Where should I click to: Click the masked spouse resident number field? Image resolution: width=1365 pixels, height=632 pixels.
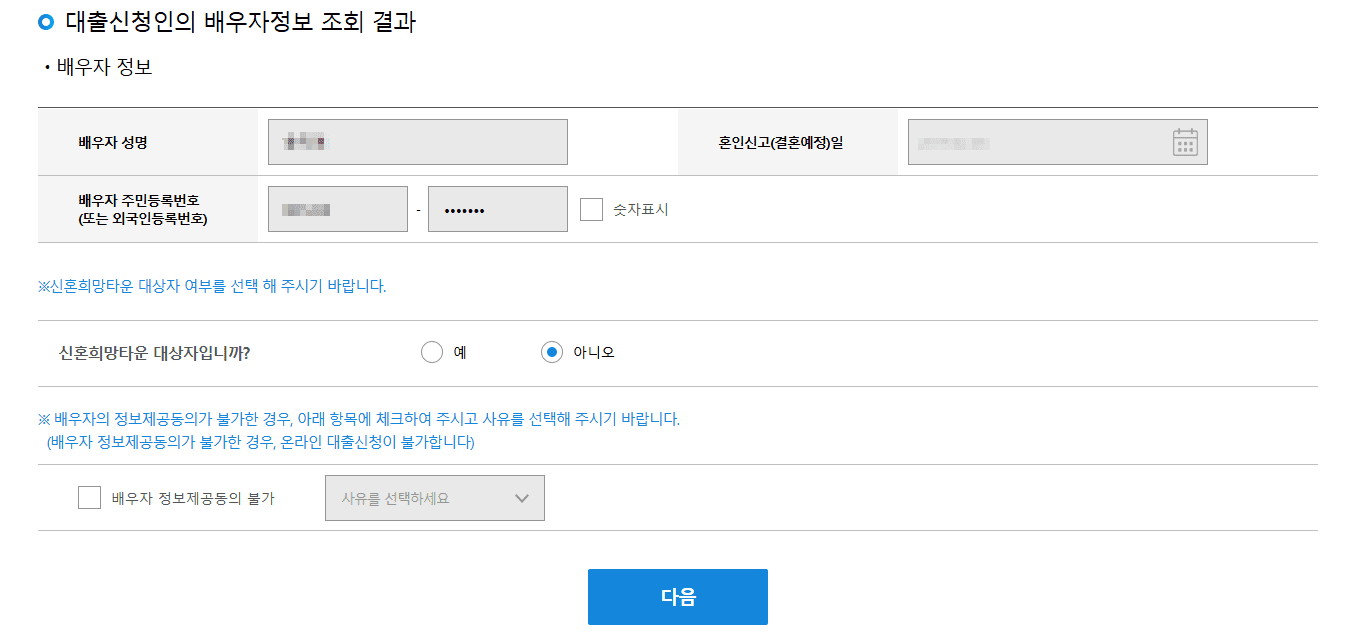point(337,208)
